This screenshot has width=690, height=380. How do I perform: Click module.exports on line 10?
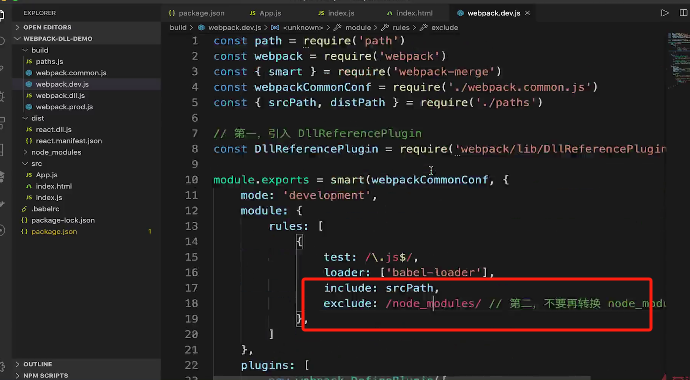coord(261,180)
